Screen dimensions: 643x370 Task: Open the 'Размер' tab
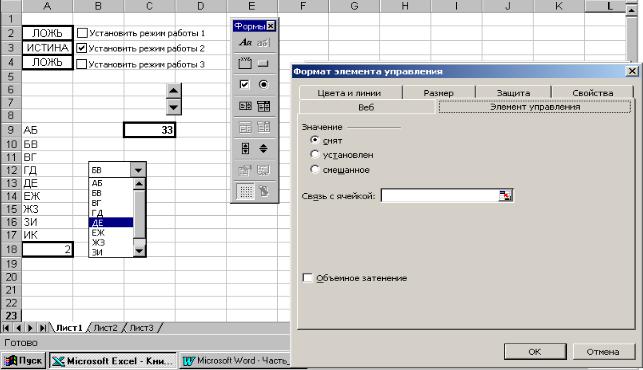tap(438, 93)
